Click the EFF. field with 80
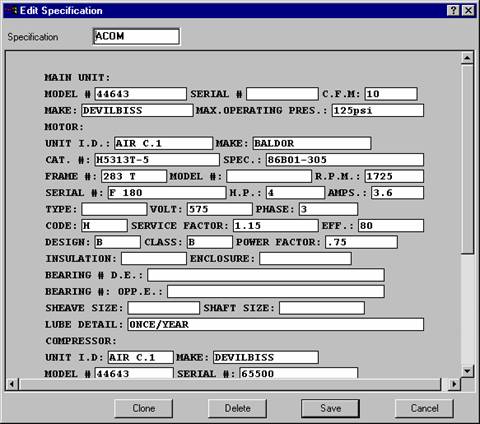Image resolution: width=480 pixels, height=424 pixels. click(391, 226)
